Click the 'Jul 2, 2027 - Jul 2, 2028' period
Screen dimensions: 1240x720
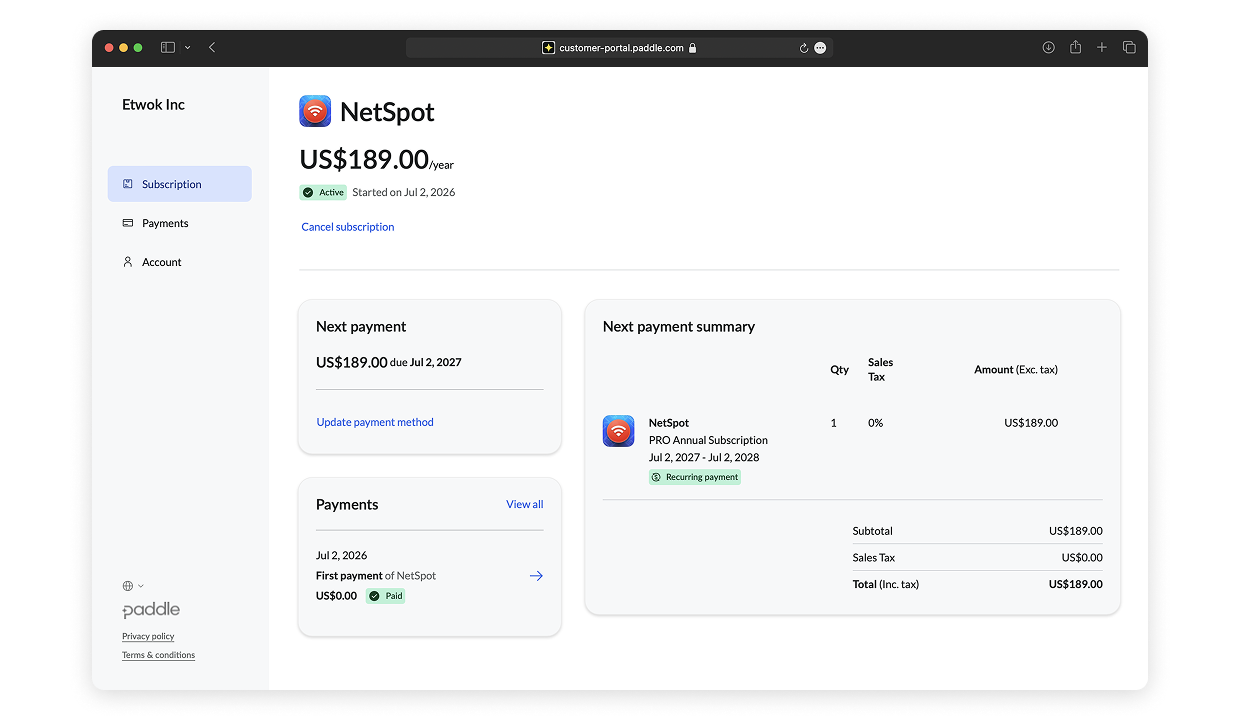coord(704,457)
